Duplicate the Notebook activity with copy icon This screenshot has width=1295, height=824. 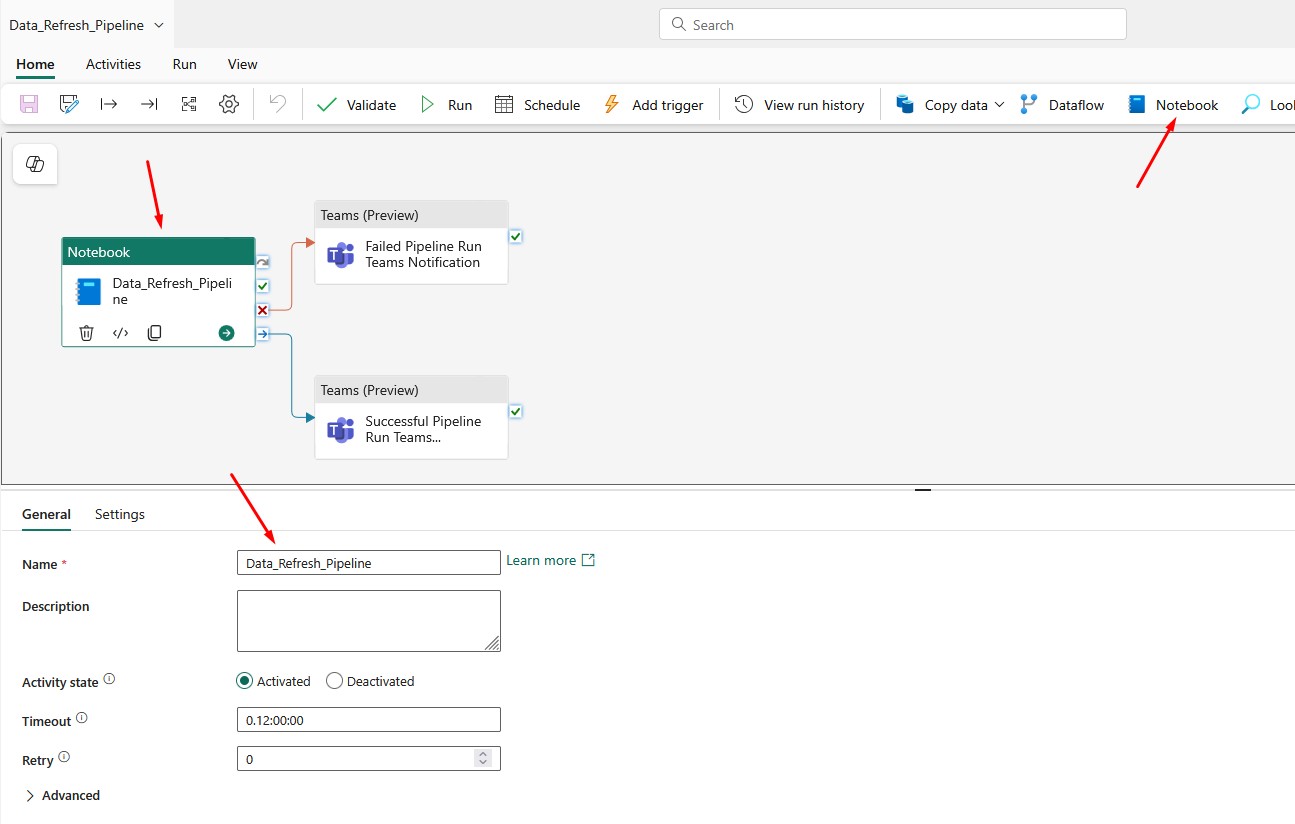(154, 333)
